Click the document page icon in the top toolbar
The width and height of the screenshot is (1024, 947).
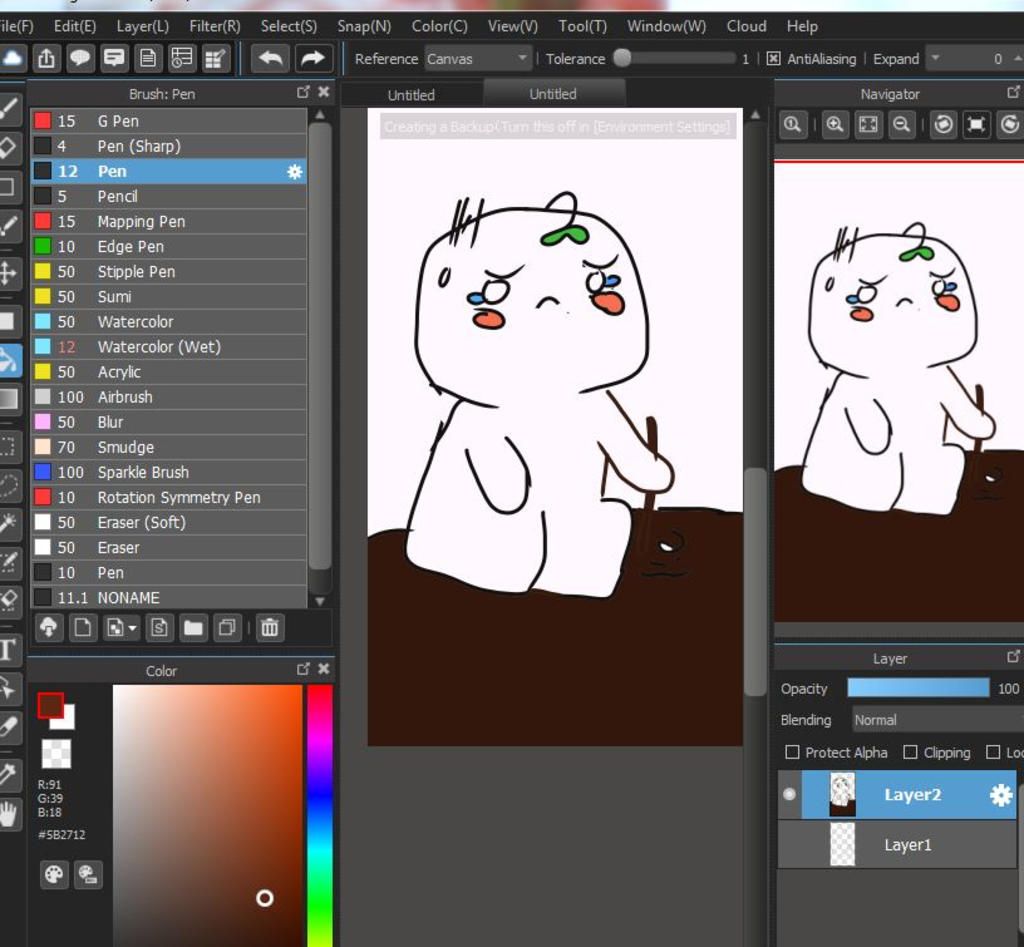point(148,59)
